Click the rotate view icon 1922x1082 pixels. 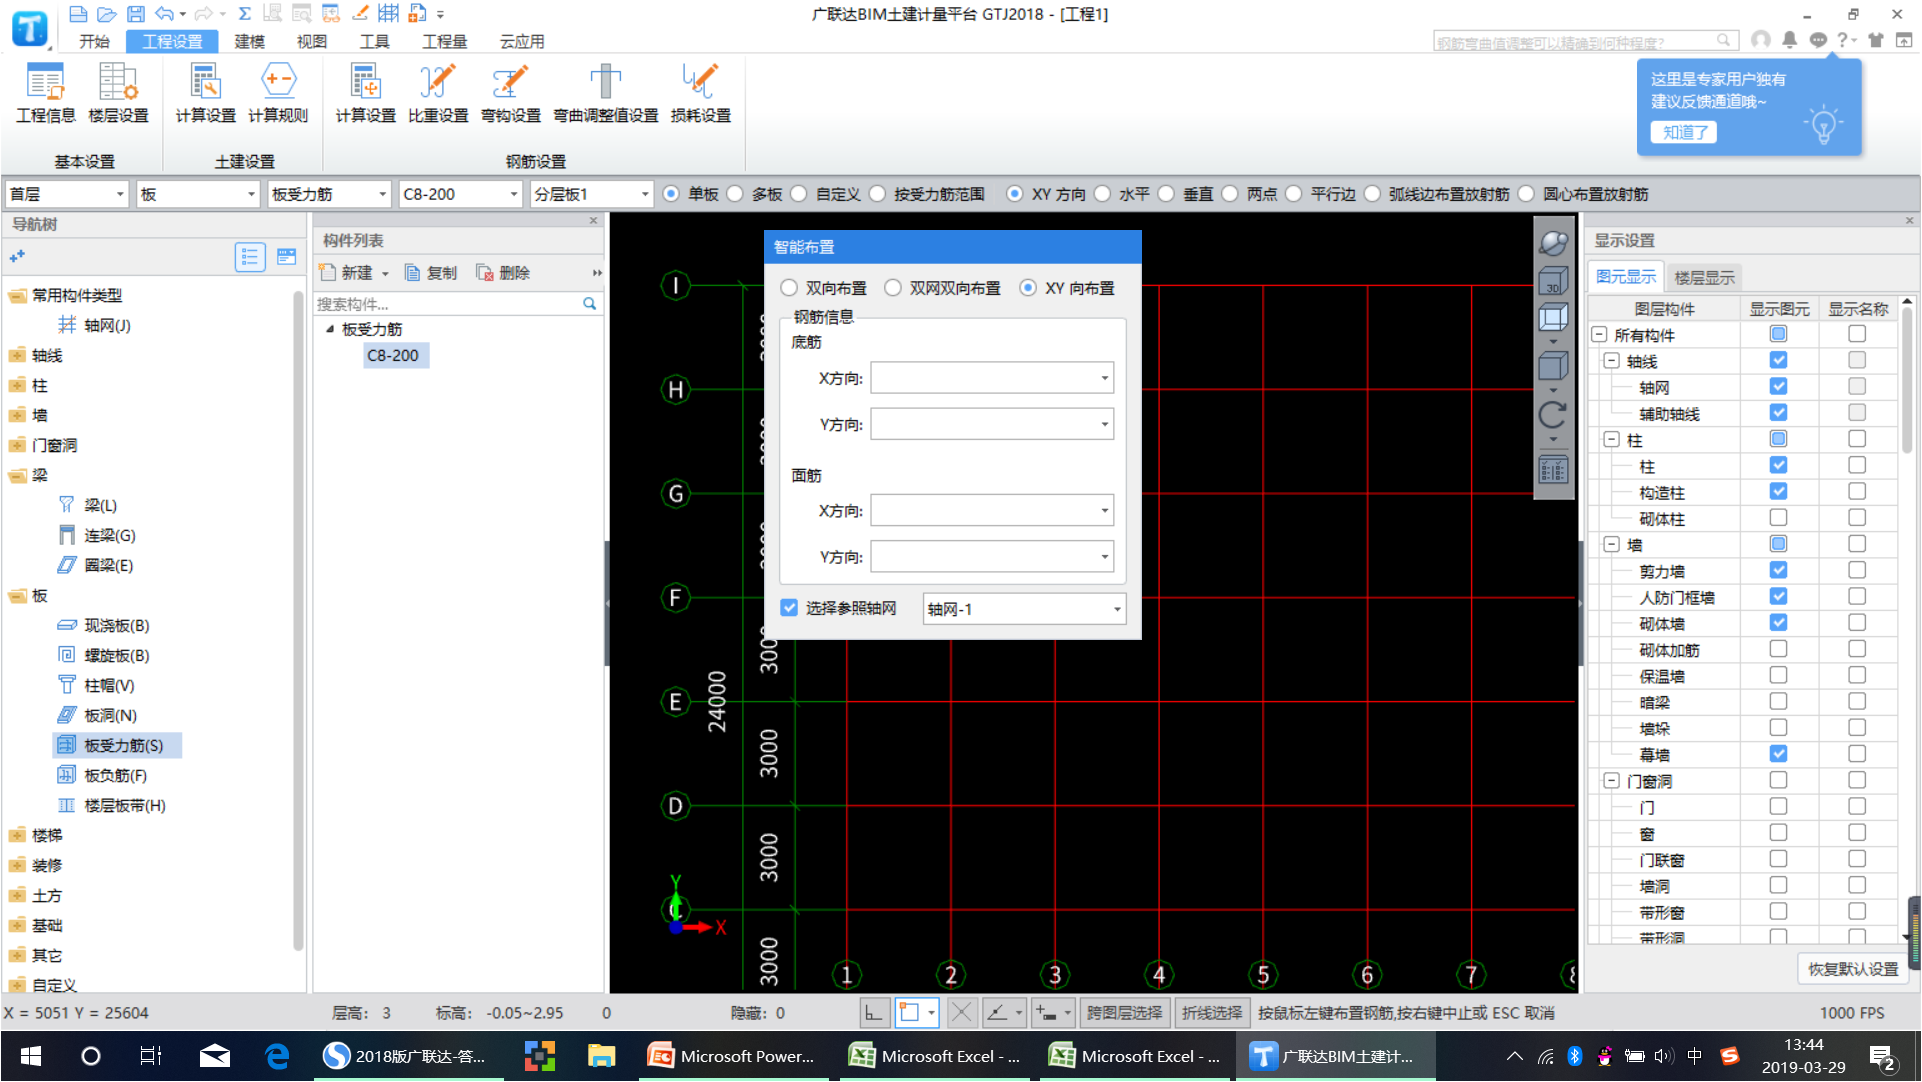pos(1553,414)
